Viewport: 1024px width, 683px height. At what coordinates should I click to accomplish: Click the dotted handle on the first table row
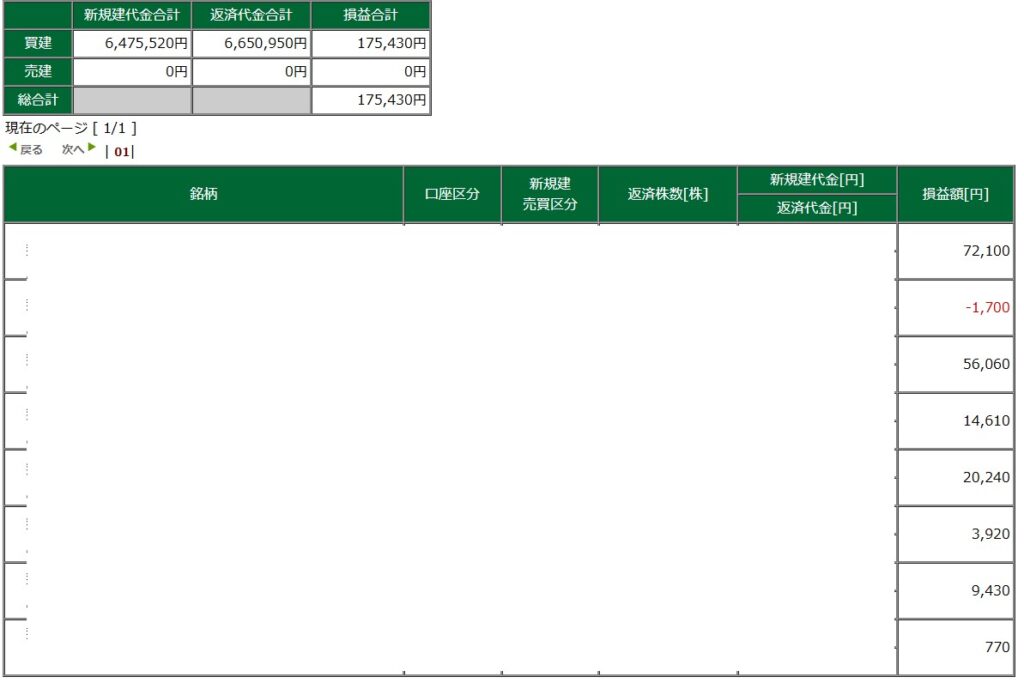27,250
